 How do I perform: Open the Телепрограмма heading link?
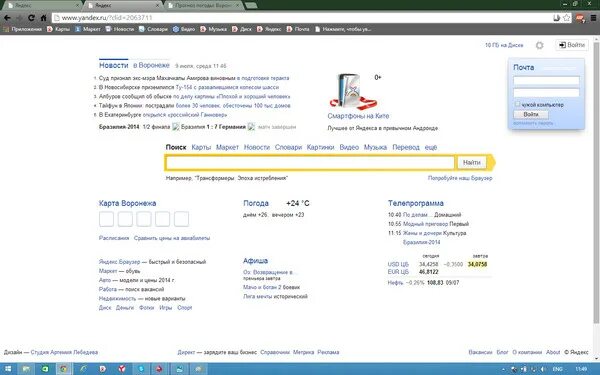(416, 203)
